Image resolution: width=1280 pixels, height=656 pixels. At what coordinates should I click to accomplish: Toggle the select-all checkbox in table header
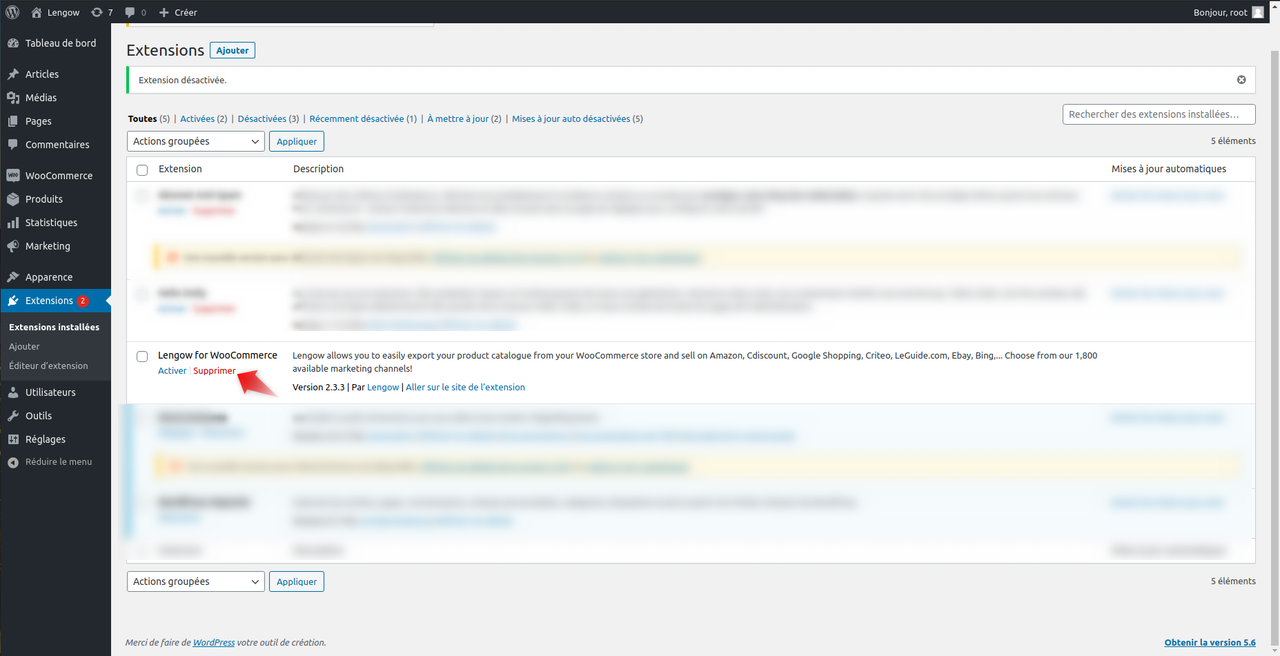click(x=142, y=170)
